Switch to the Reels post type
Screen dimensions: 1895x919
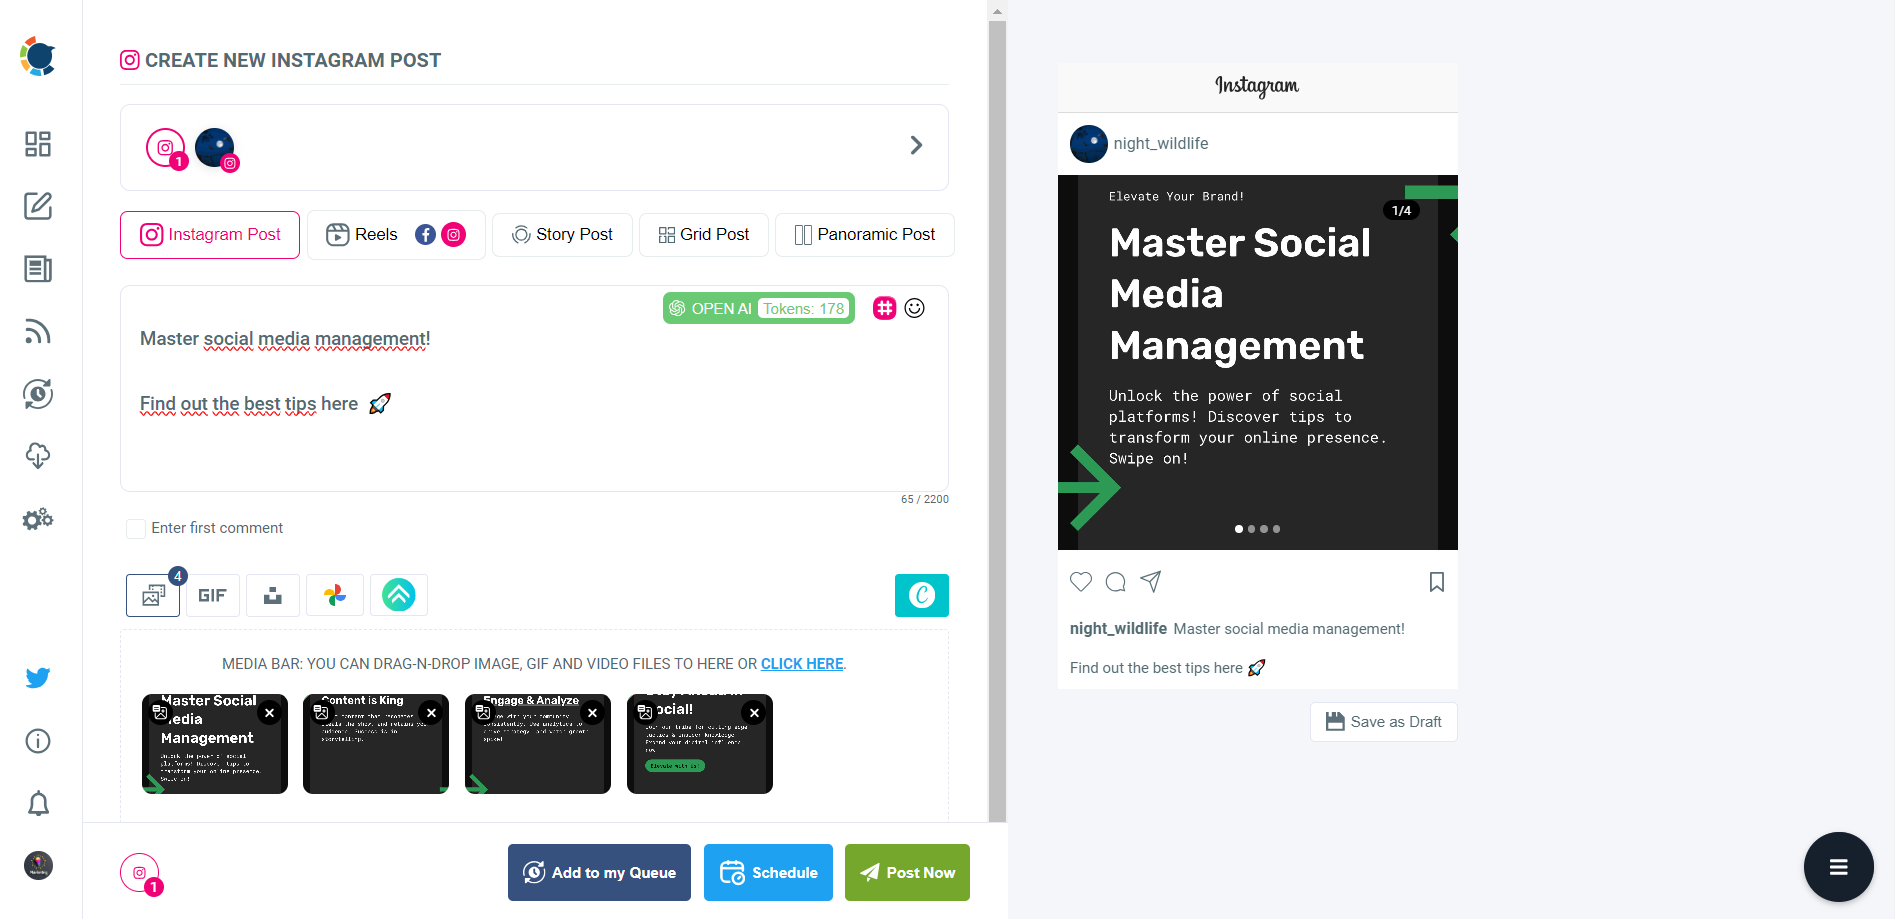374,234
